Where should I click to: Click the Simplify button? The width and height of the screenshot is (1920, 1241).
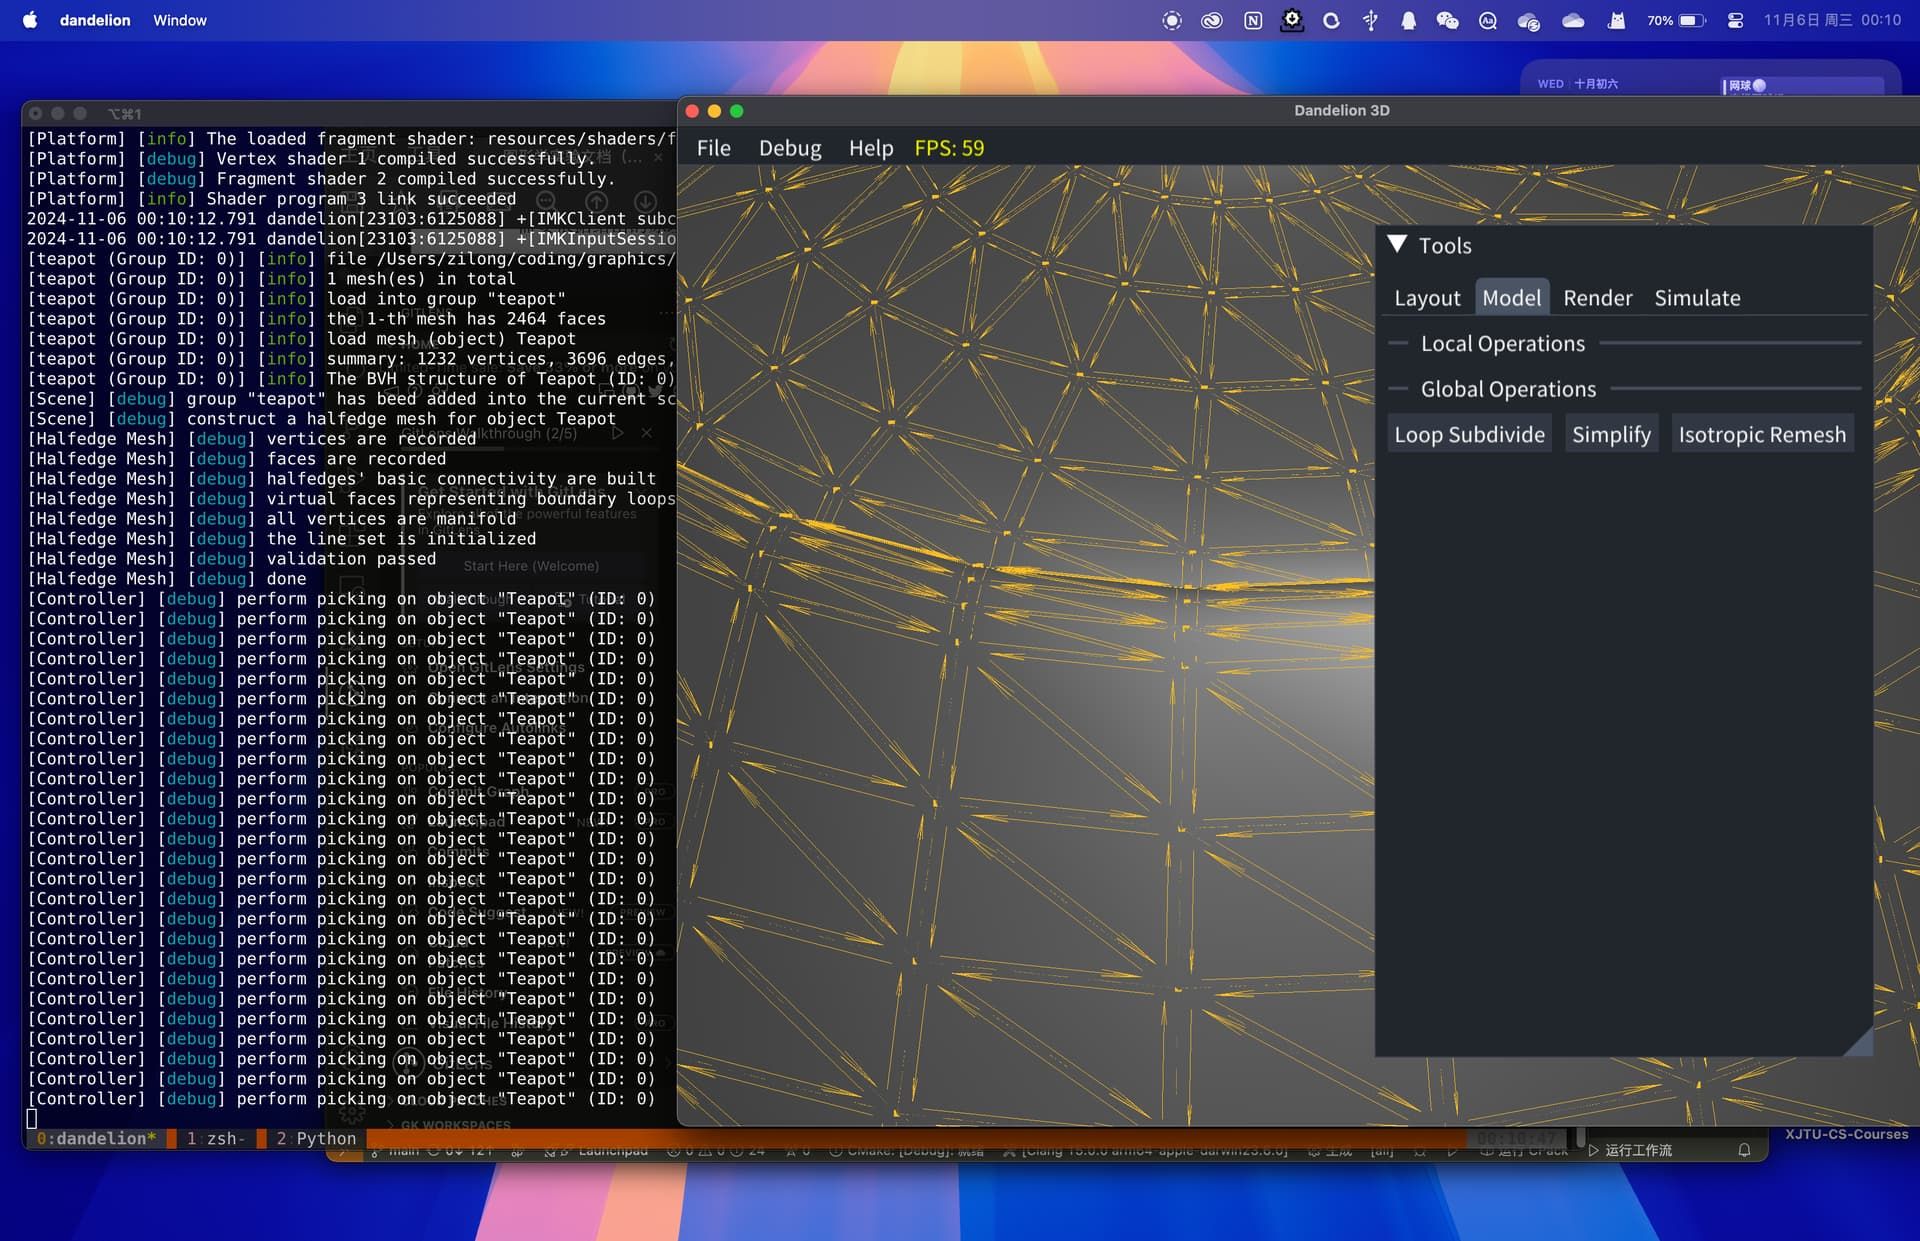(1611, 434)
